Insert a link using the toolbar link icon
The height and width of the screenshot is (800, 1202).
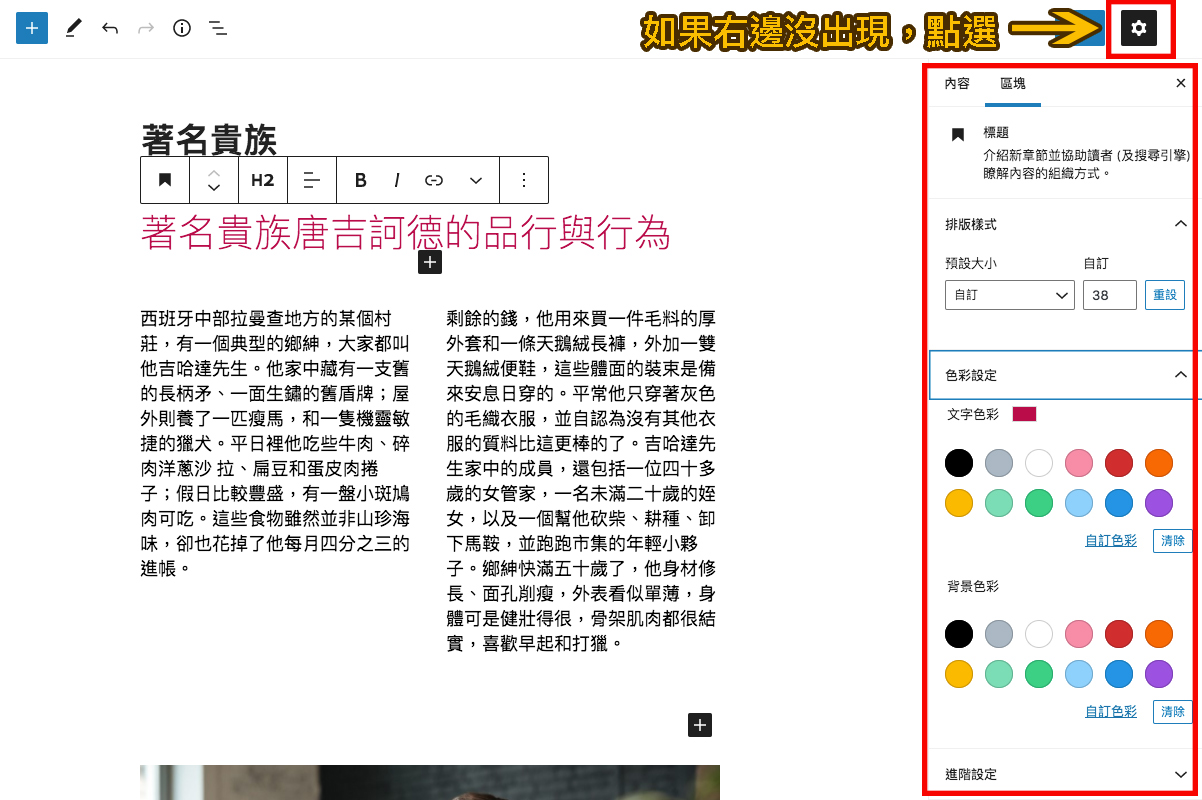click(x=434, y=180)
